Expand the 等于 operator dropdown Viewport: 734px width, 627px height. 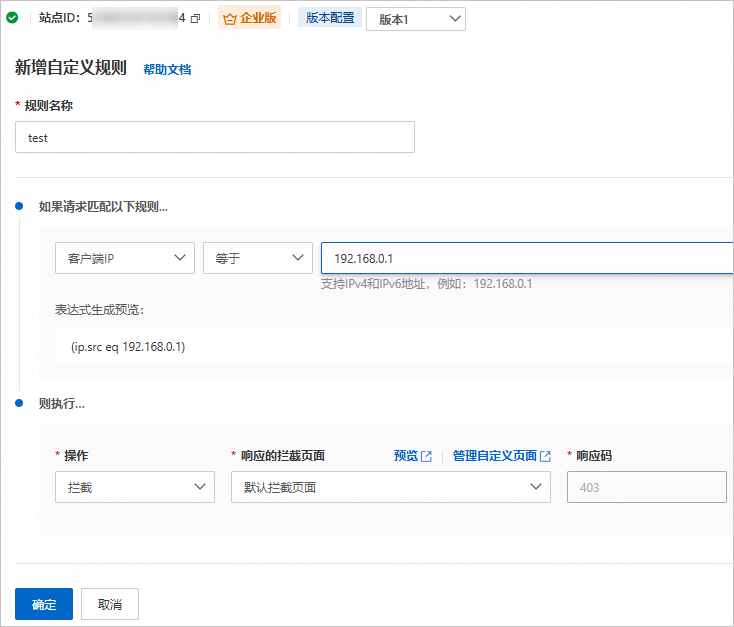coord(258,258)
